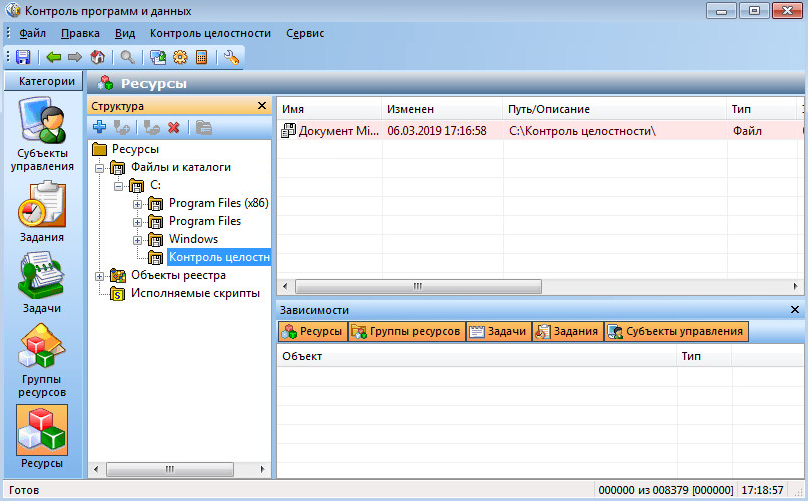Click the blue plus add icon in Структура
Screen dimensions: 808x501
[x=99, y=127]
